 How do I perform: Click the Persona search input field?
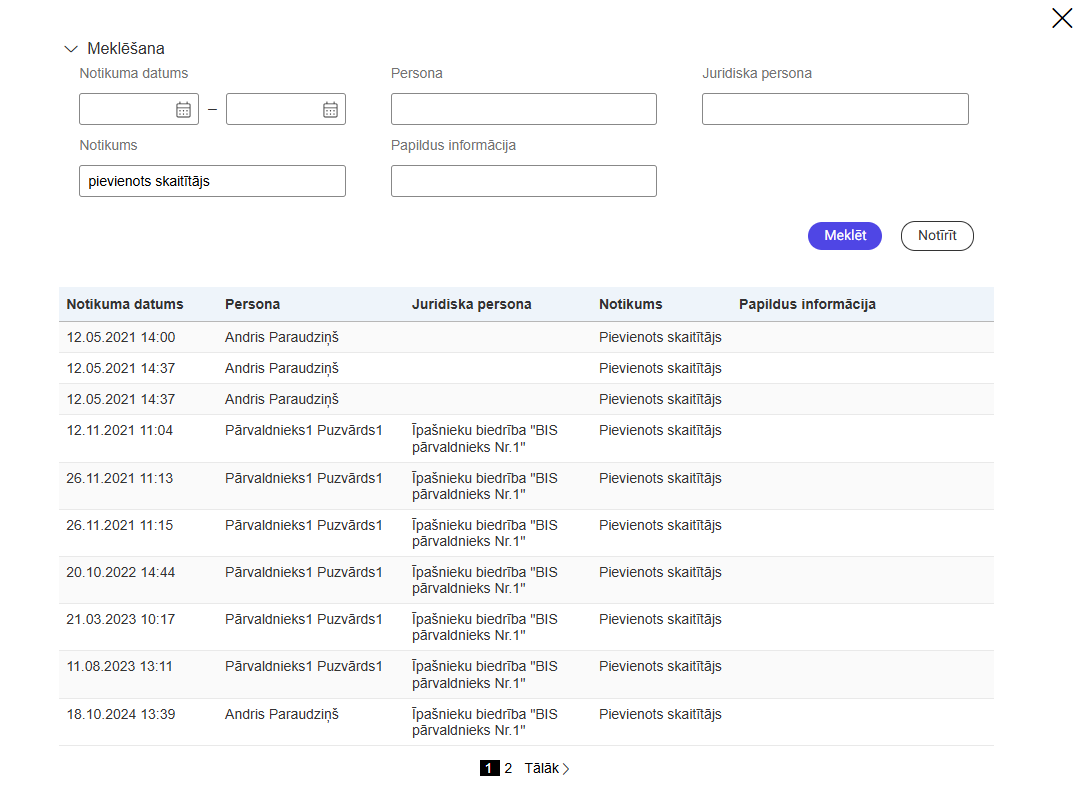pos(523,109)
